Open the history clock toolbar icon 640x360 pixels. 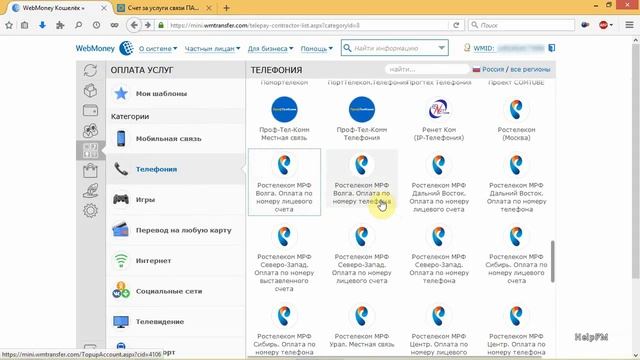tap(96, 25)
